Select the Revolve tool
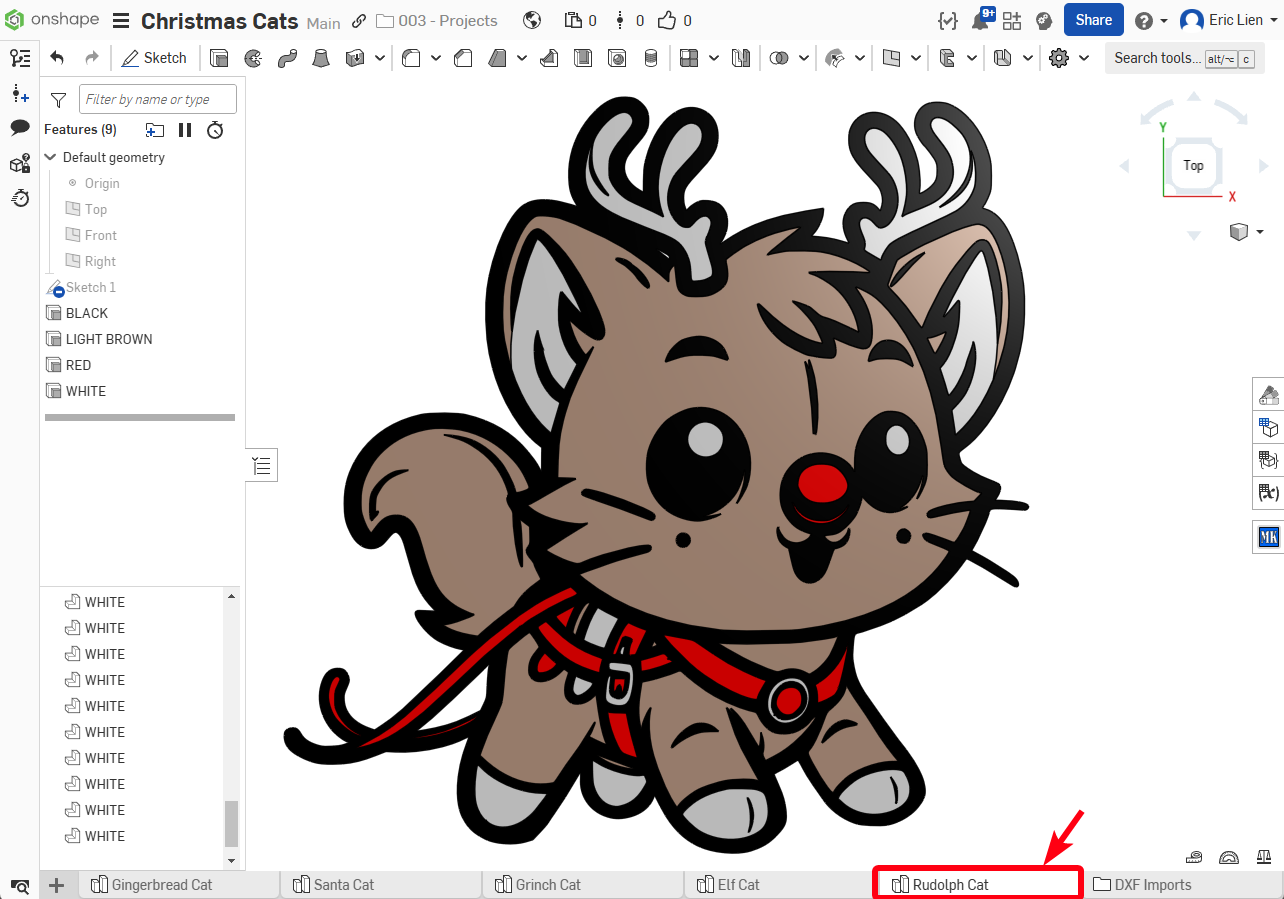Screen dimensions: 1284x899 tap(253, 58)
